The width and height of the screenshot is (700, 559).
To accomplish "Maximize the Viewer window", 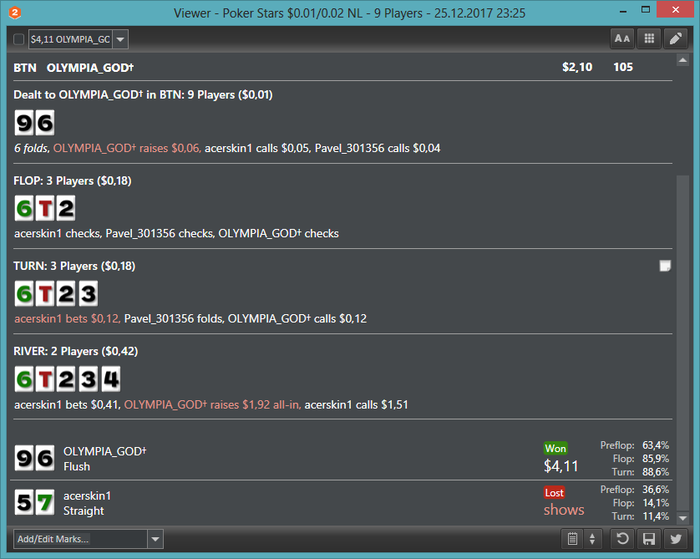I will pyautogui.click(x=645, y=10).
